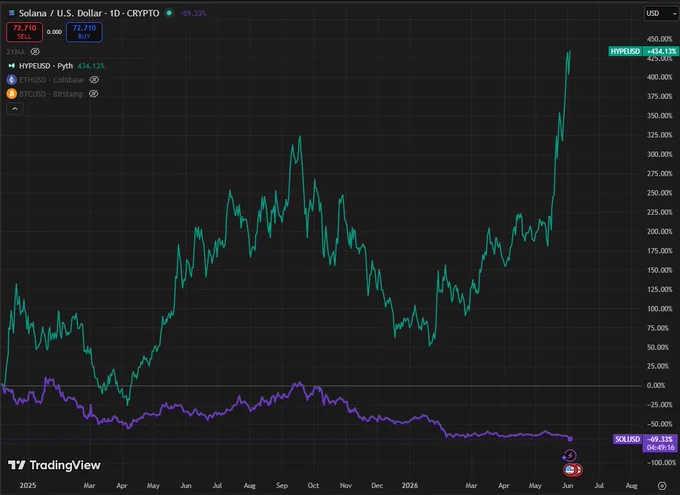This screenshot has height=495, width=680.
Task: Click the Bitcoin logo in legend
Action: click(12, 94)
